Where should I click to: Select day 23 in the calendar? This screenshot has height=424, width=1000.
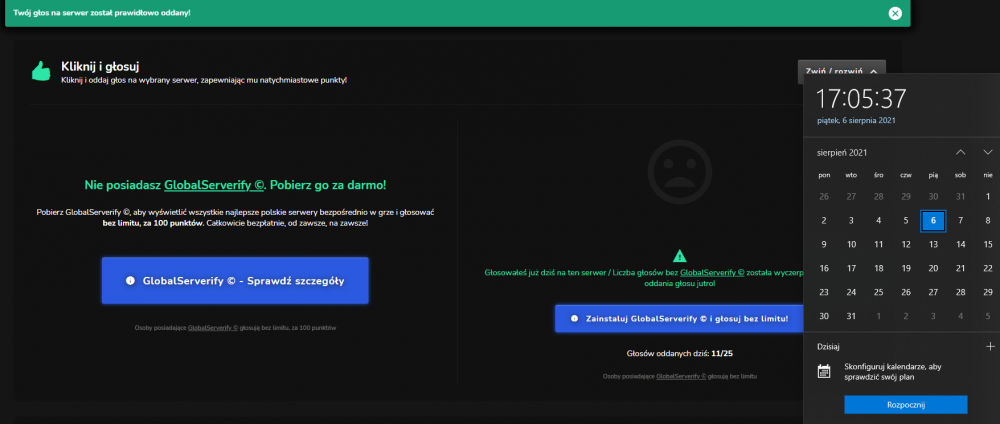824,292
